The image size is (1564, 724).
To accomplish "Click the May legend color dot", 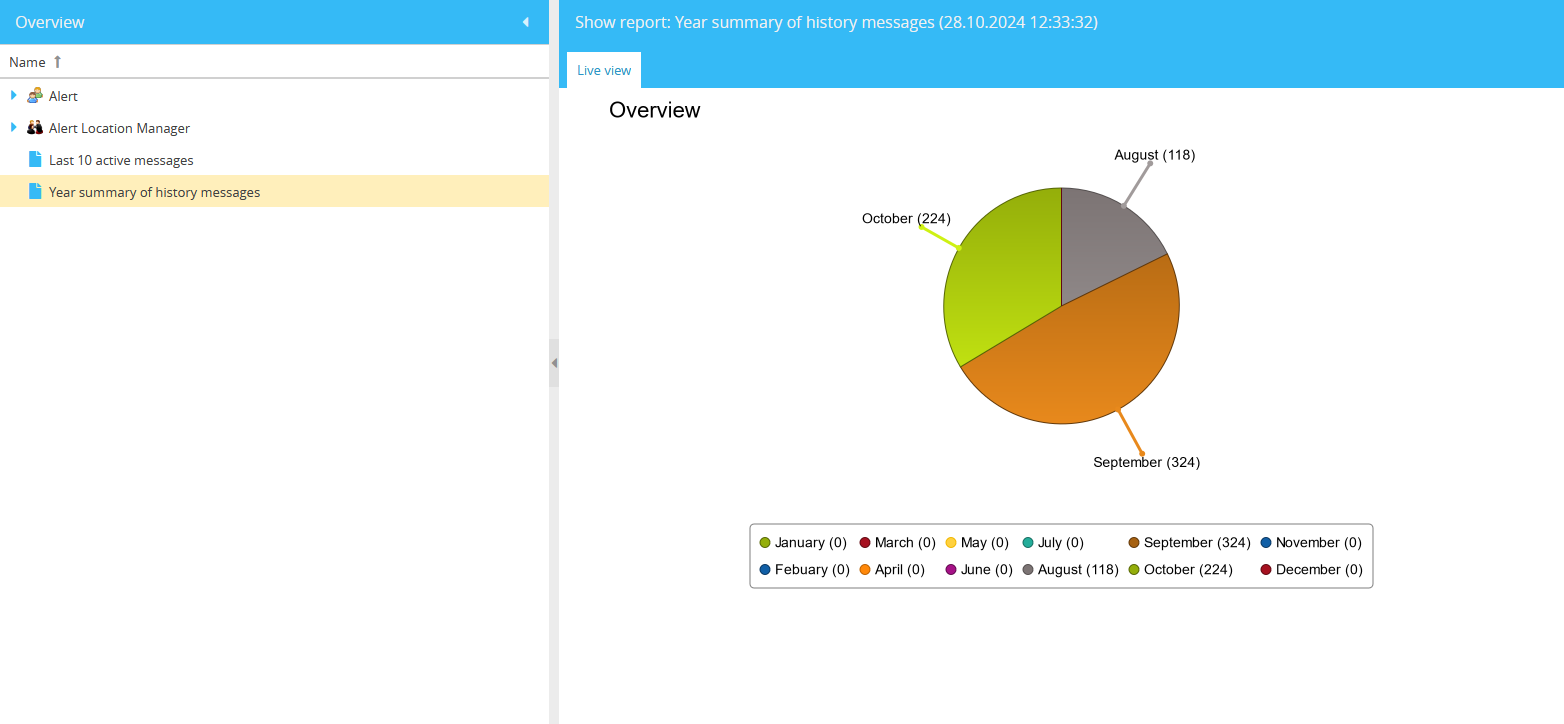I will 951,543.
